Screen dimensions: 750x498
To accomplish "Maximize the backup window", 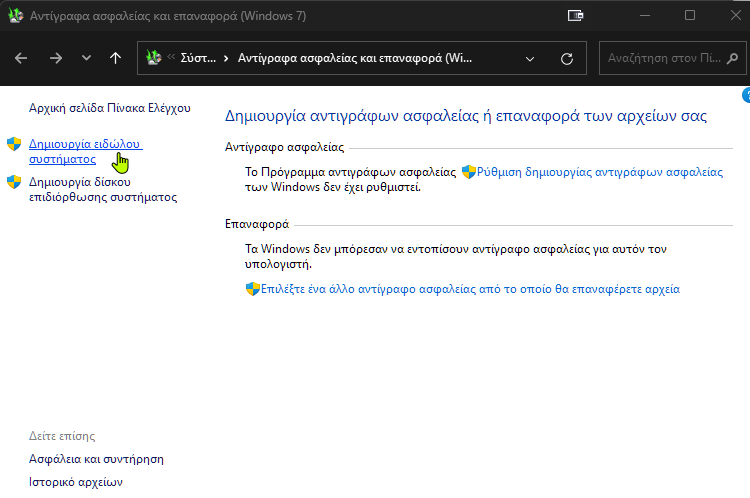I will tap(690, 15).
